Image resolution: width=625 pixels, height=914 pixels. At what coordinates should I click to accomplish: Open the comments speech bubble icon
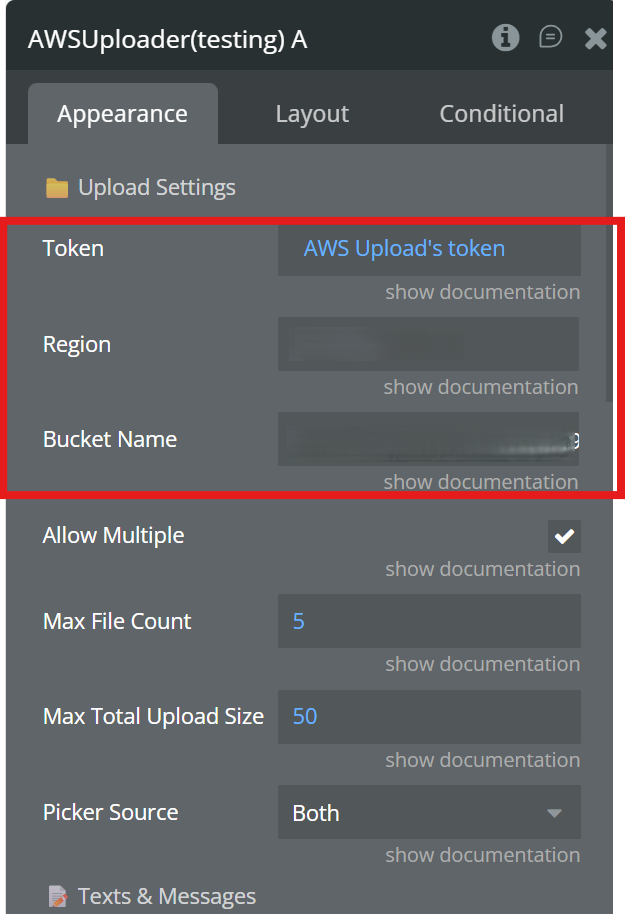coord(550,38)
